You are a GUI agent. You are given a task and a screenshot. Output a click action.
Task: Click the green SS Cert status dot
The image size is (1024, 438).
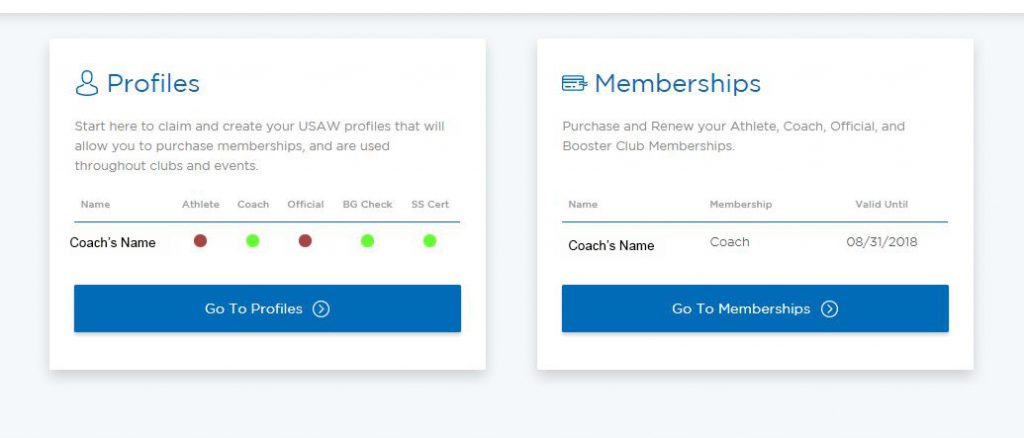(x=430, y=241)
